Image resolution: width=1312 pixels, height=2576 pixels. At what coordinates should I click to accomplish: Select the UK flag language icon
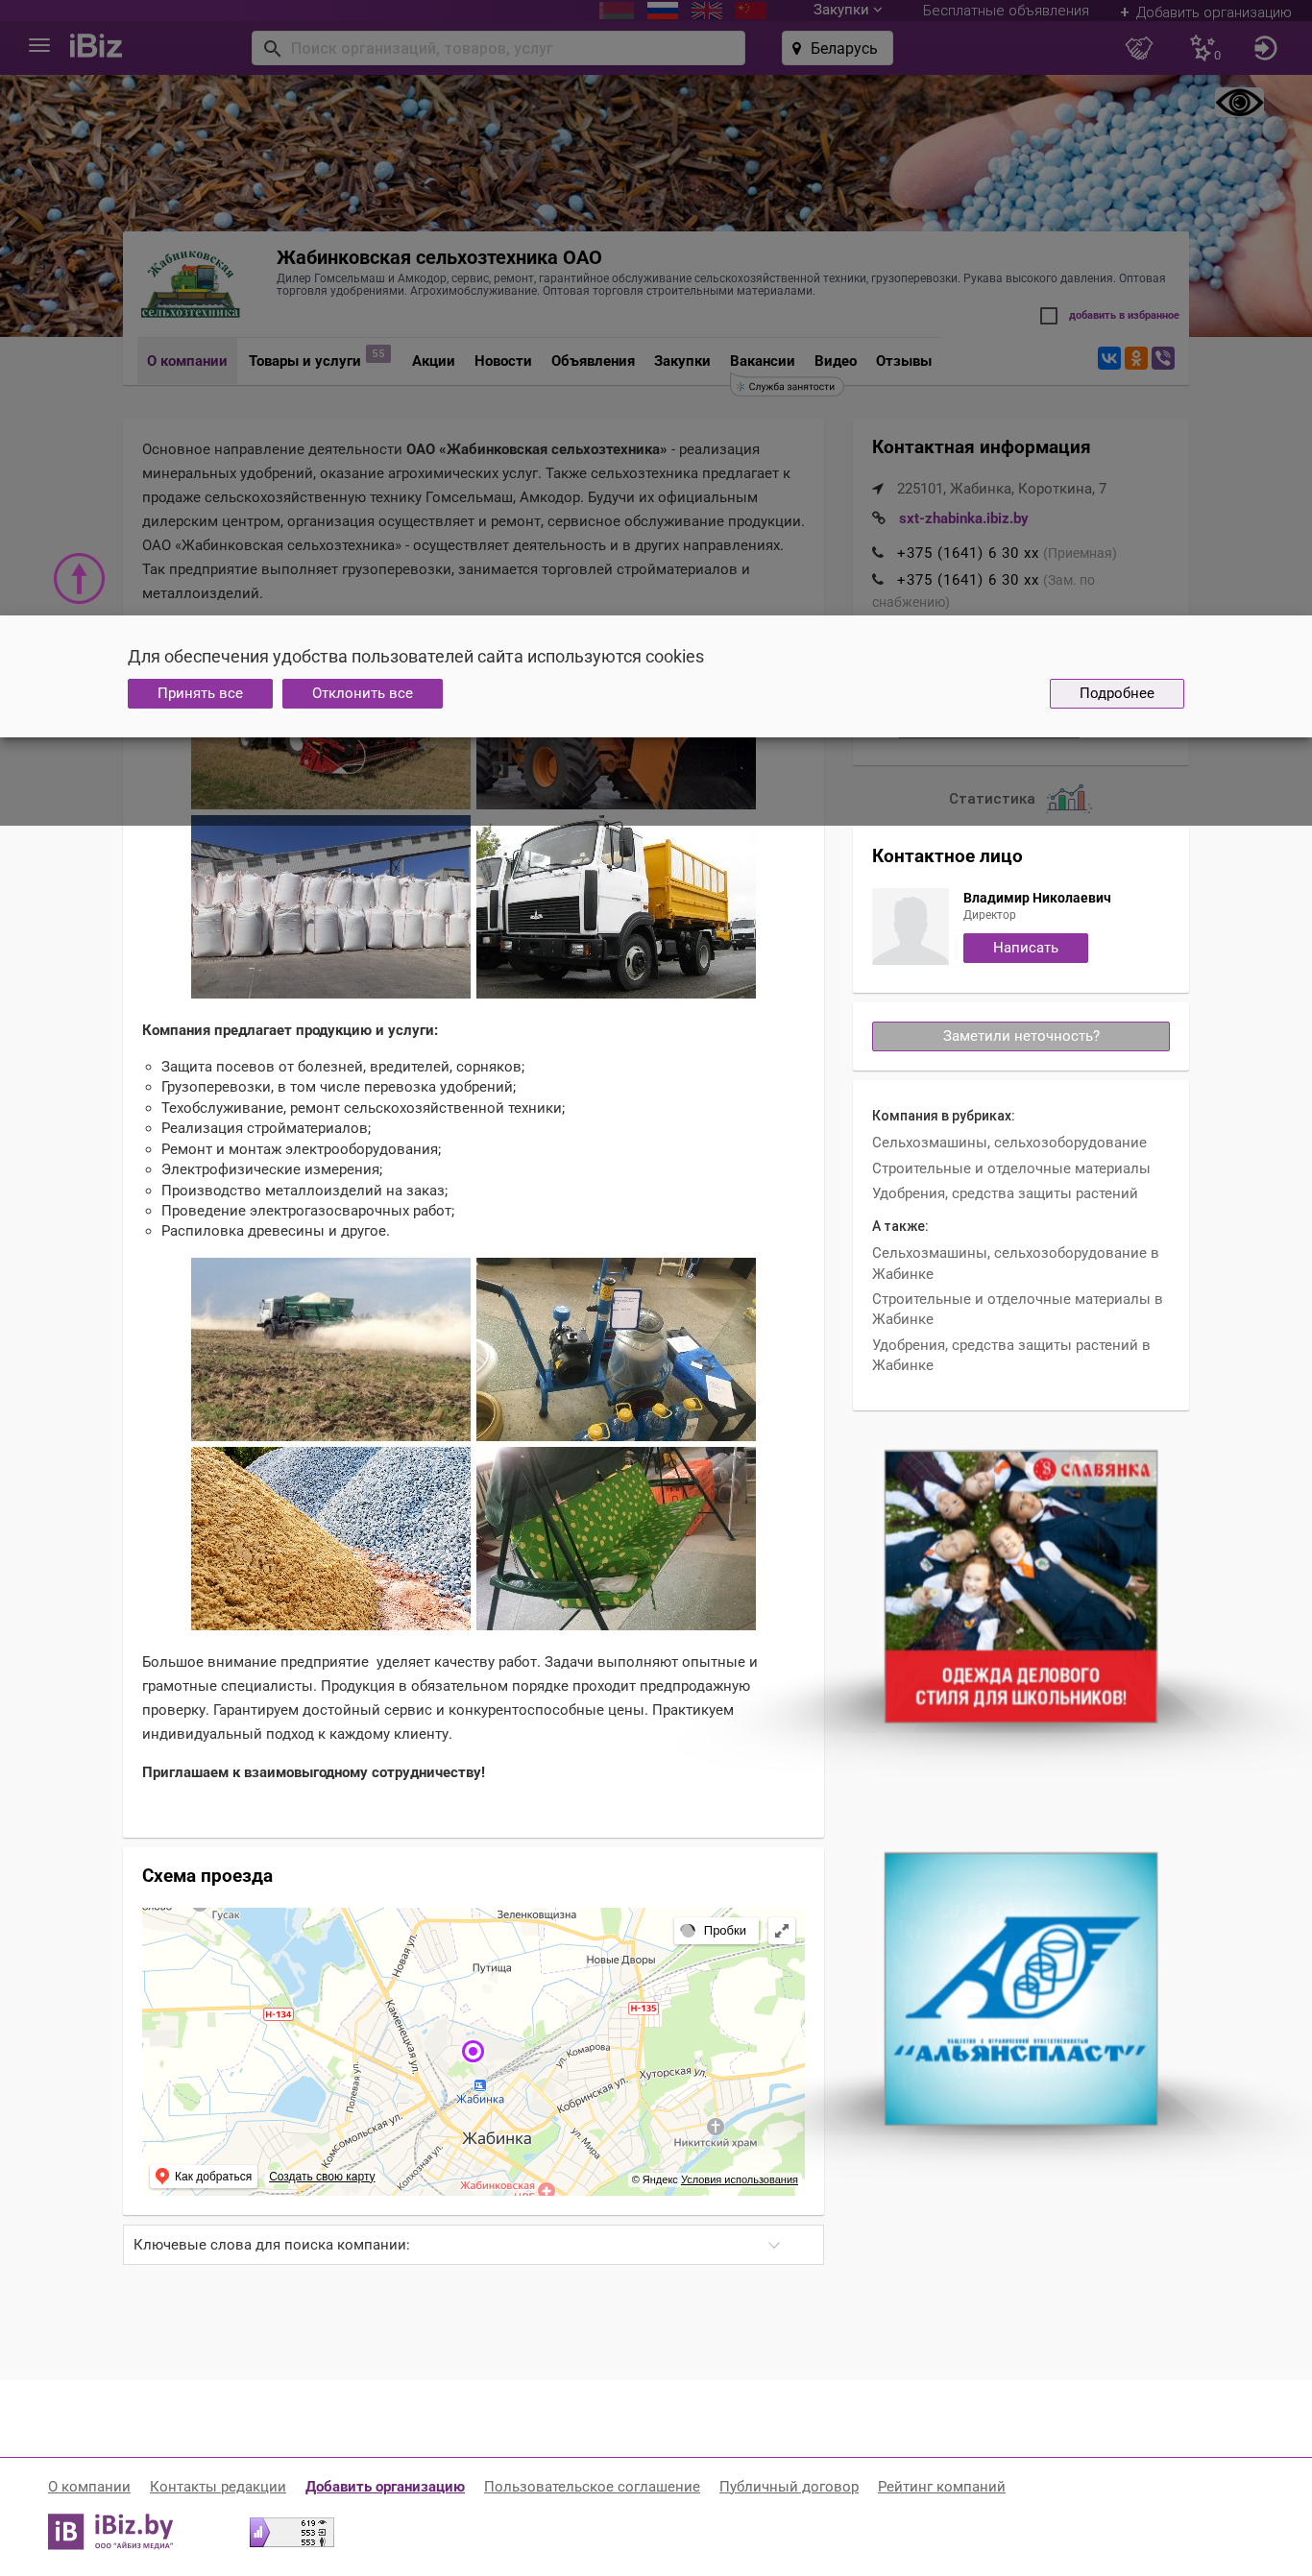coord(706,10)
